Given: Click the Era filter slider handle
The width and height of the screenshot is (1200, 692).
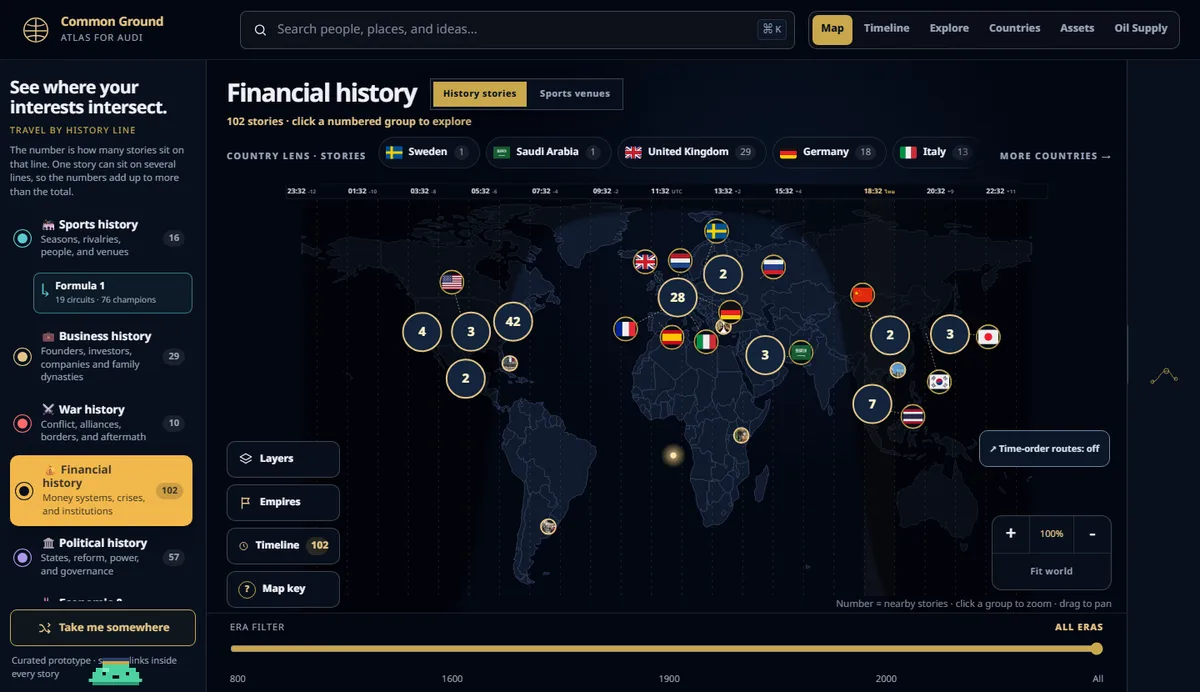Looking at the screenshot, I should [x=1097, y=649].
